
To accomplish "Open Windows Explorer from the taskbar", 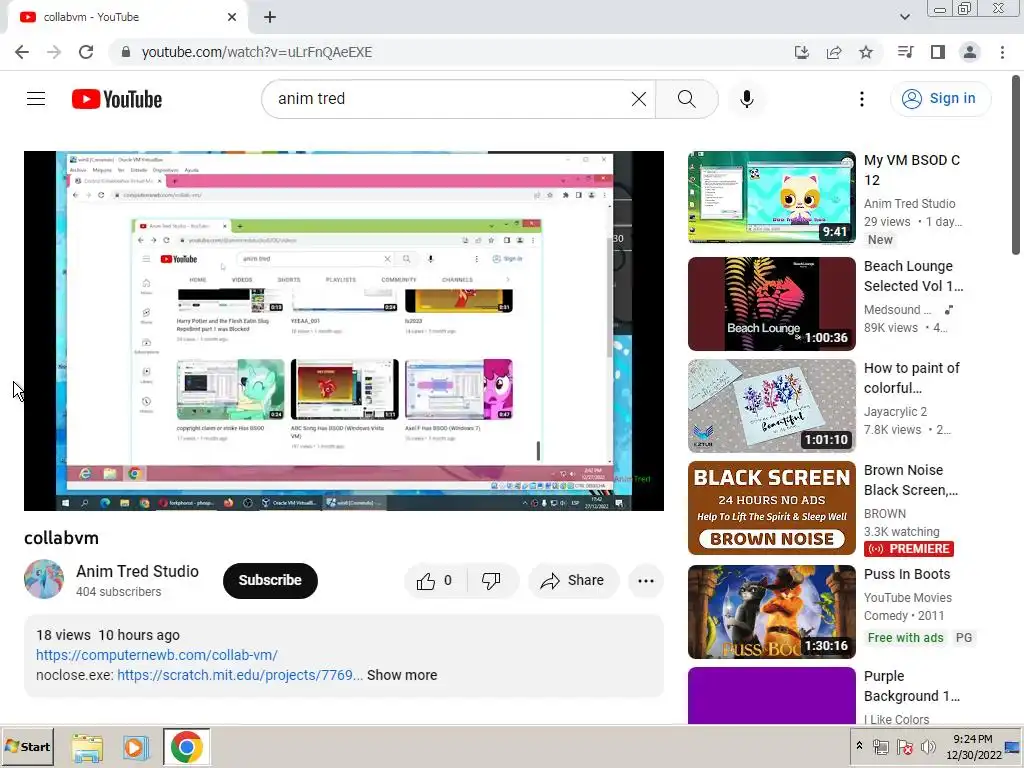I will [87, 747].
